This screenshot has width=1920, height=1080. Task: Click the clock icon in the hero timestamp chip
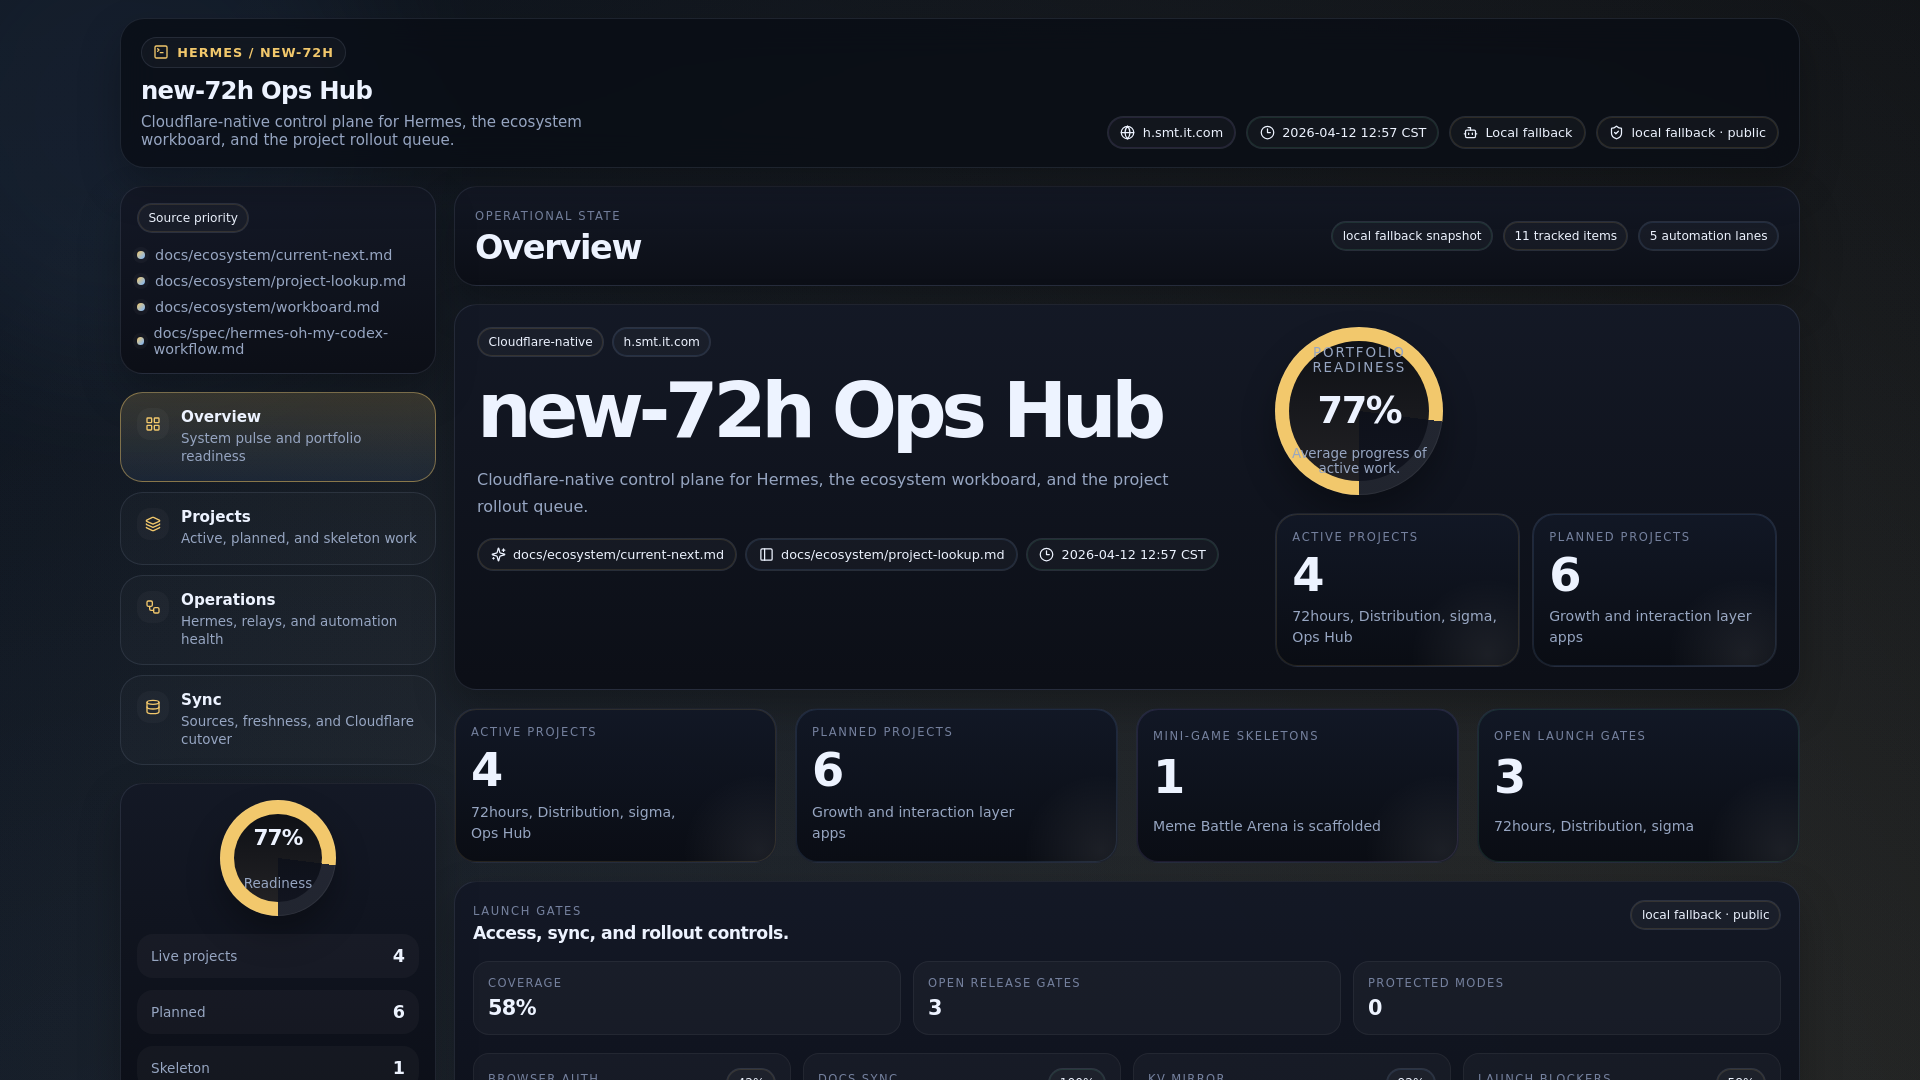[x=1046, y=555]
